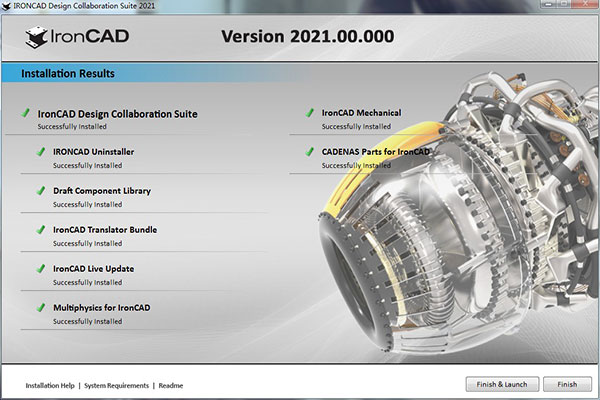The width and height of the screenshot is (600, 400).
Task: Click green checkmark beside Draft Component Library
Action: (41, 190)
